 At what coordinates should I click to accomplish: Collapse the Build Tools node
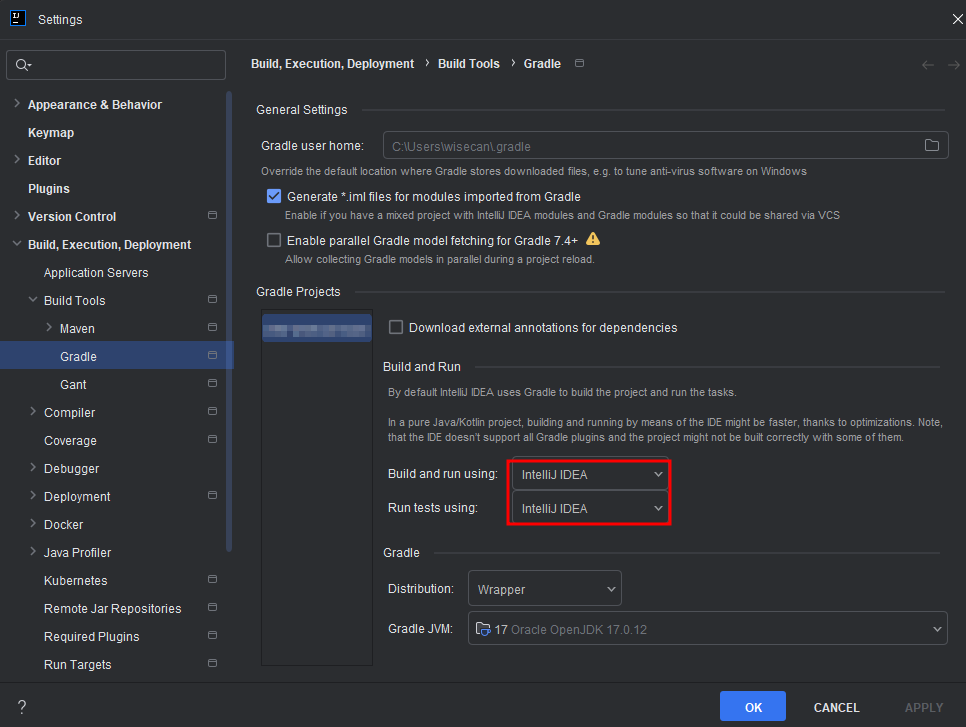point(33,299)
